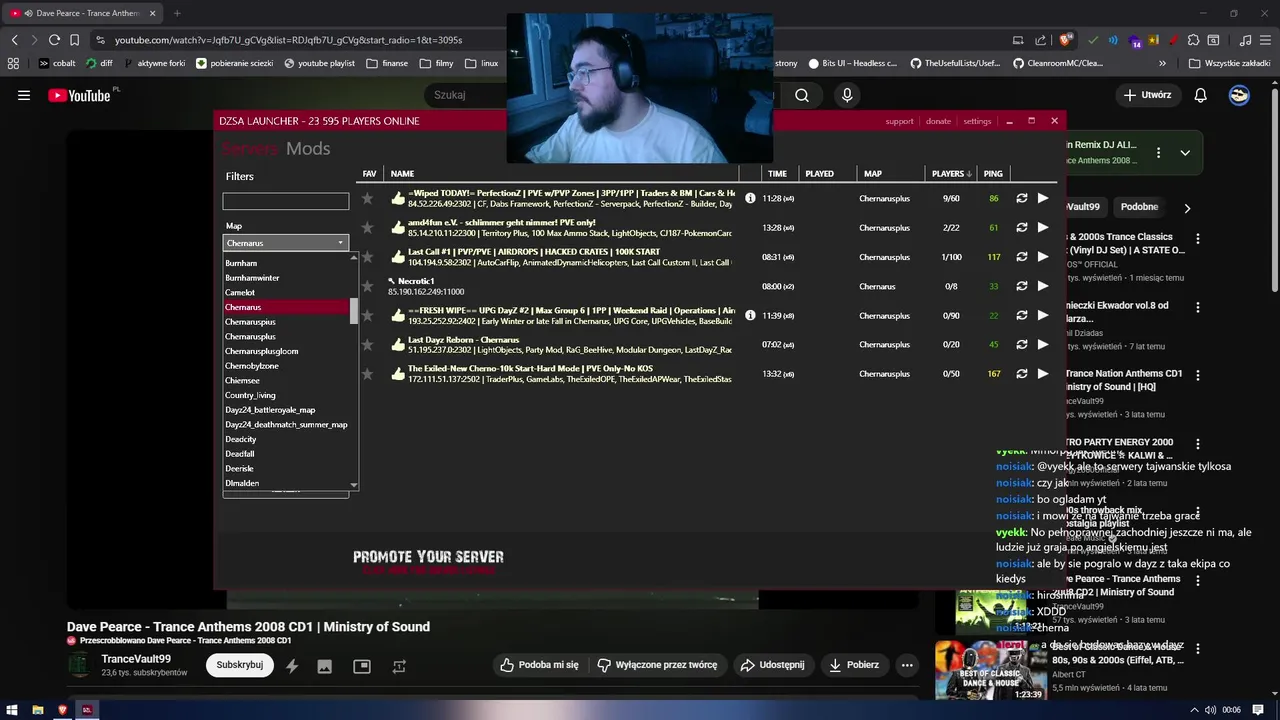Thumbs-up the amd4fun e.V. server
Screen dimensions: 1280x720
point(398,228)
